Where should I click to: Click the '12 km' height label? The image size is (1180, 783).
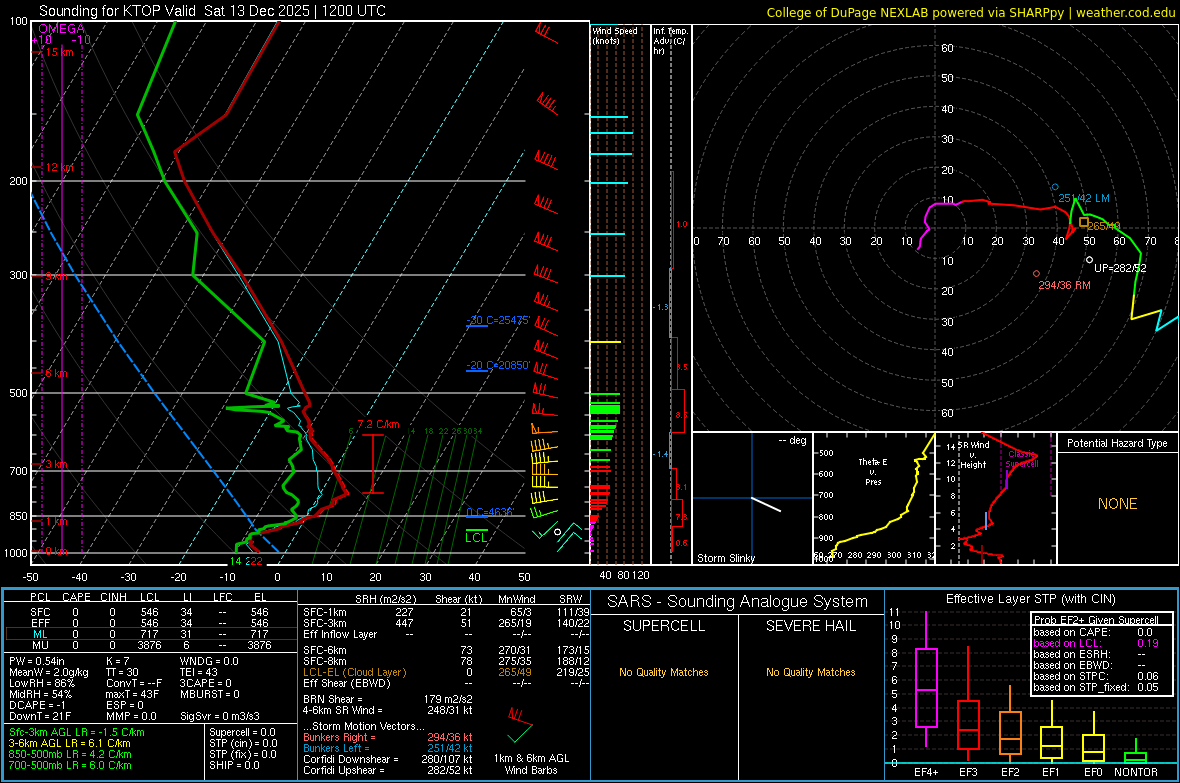(59, 167)
